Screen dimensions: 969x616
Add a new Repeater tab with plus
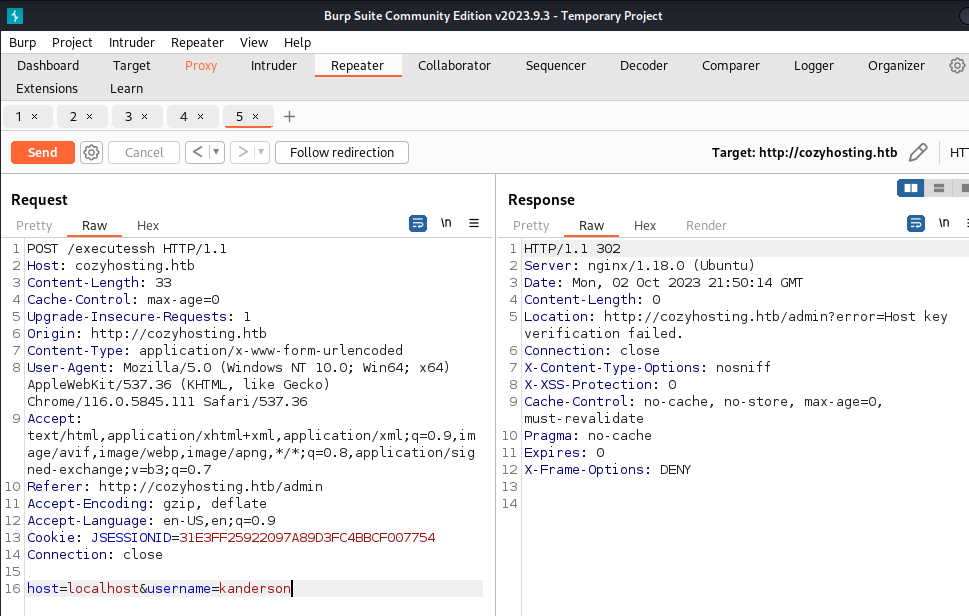(289, 117)
